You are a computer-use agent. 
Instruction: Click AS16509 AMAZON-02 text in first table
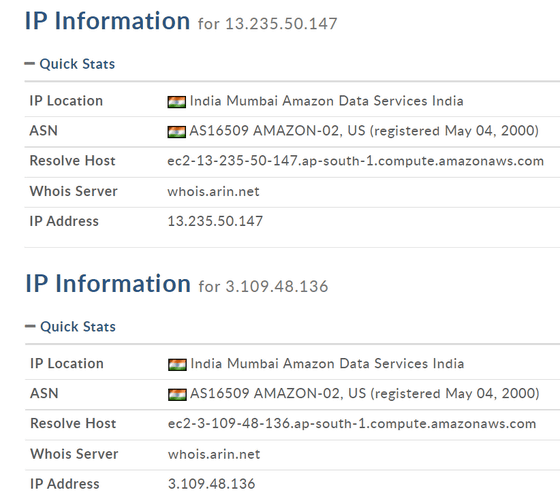[364, 131]
